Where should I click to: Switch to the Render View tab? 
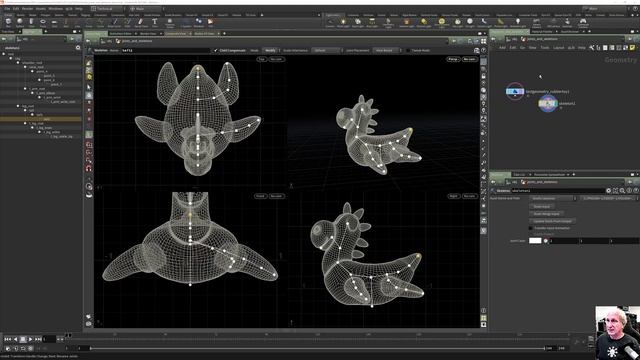point(148,33)
